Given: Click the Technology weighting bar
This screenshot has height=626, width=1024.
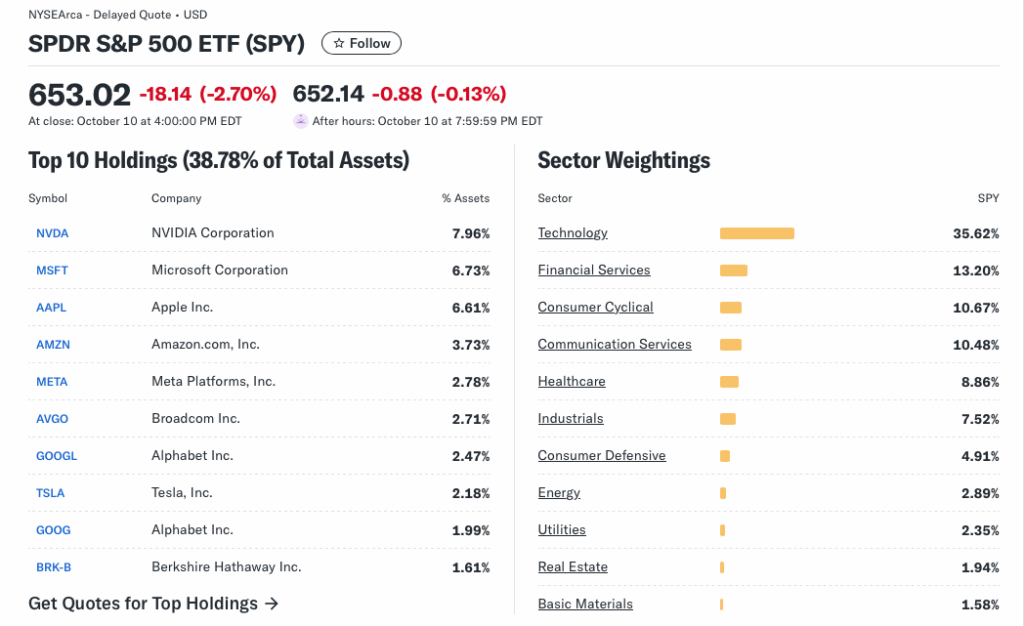Looking at the screenshot, I should pos(757,233).
